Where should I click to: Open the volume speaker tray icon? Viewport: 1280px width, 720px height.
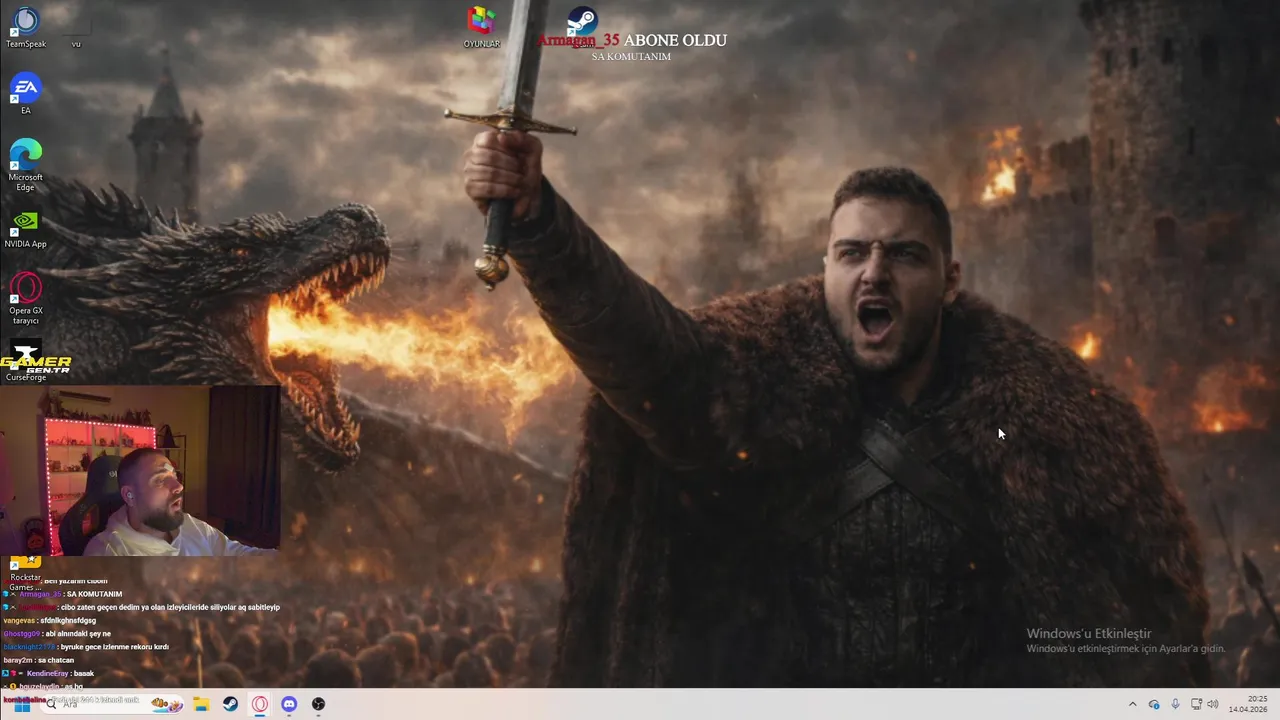point(1213,704)
